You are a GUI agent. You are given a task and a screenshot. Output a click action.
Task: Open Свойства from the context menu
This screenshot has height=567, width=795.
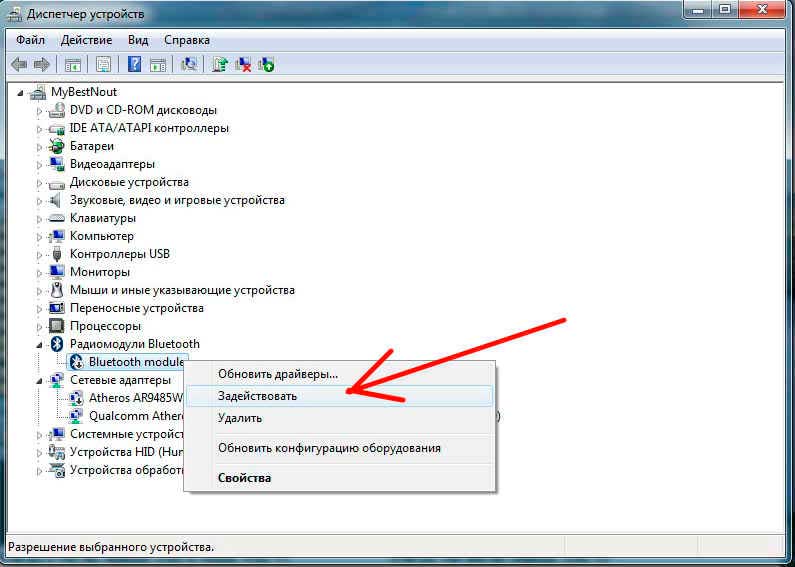[x=340, y=478]
